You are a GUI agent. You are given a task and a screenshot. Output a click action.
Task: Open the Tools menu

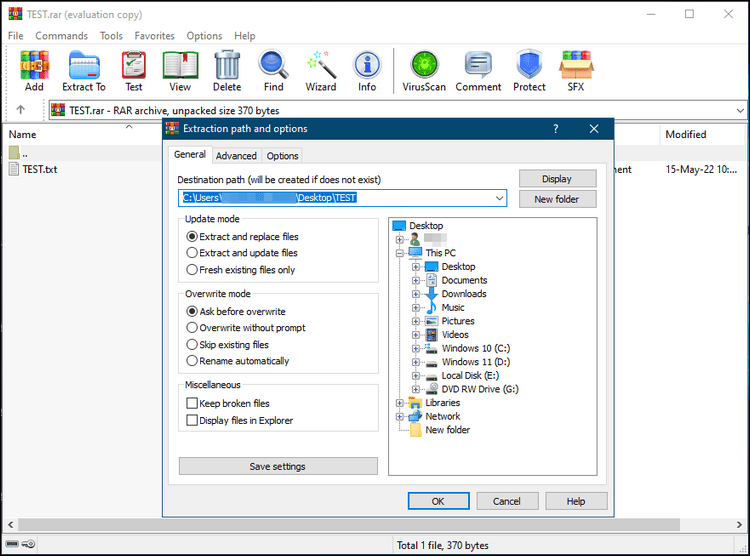pos(111,36)
